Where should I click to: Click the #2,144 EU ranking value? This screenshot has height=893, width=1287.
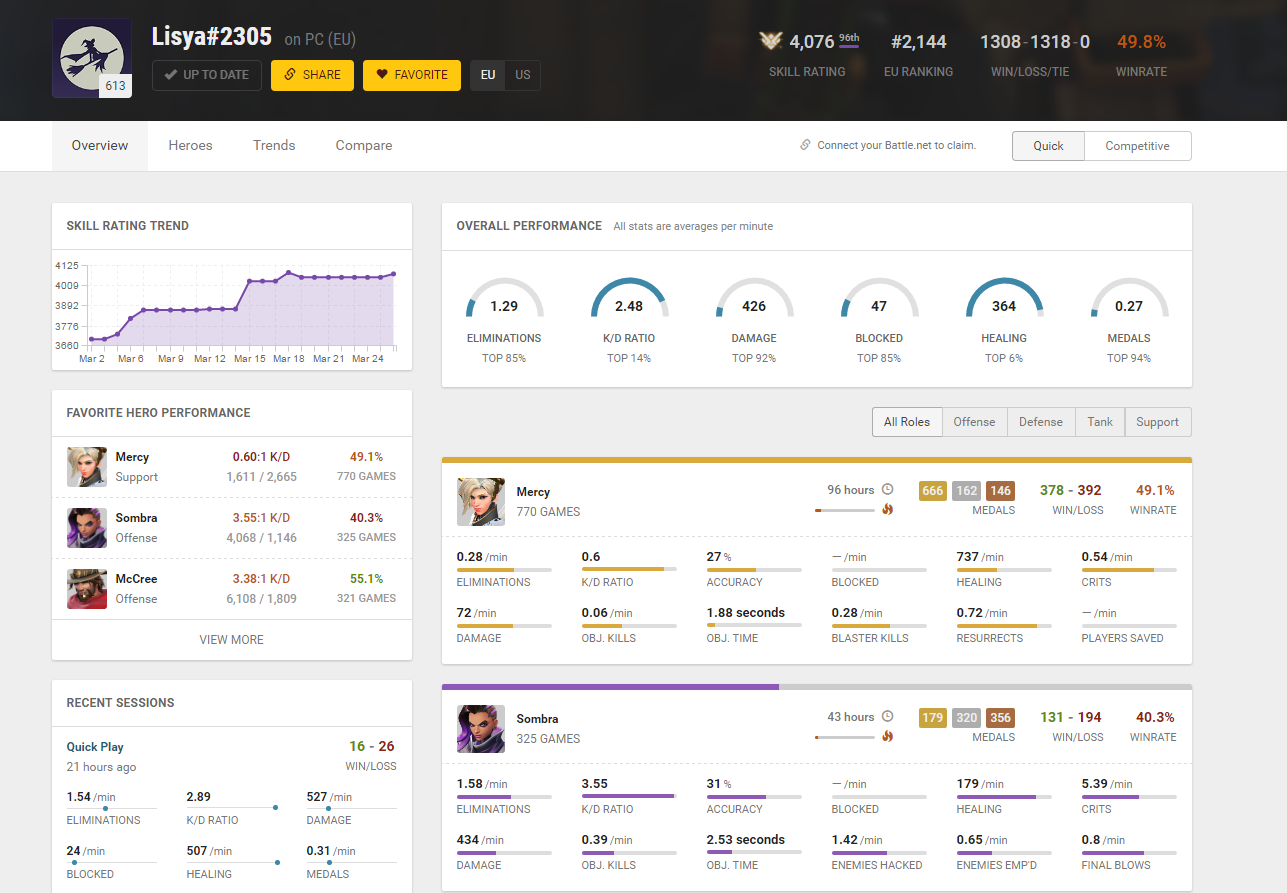(919, 42)
